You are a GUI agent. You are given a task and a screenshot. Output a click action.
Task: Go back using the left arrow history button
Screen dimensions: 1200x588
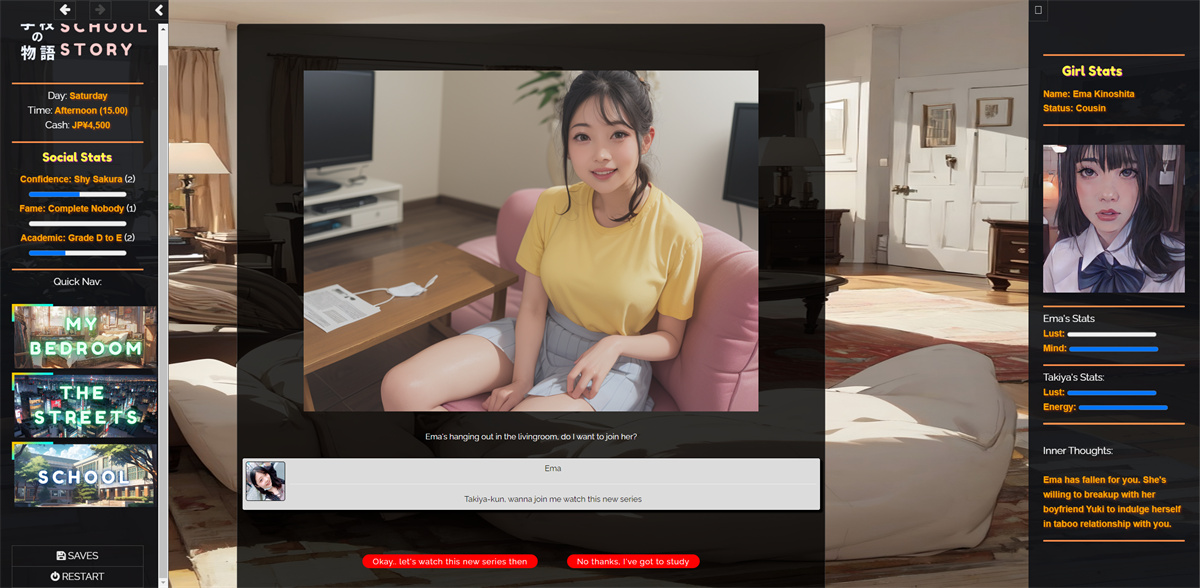coord(65,10)
